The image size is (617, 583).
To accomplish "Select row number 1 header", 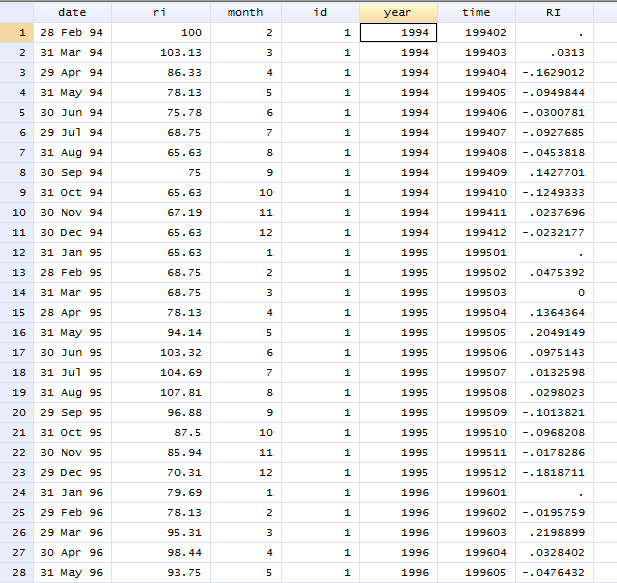I will tap(17, 33).
